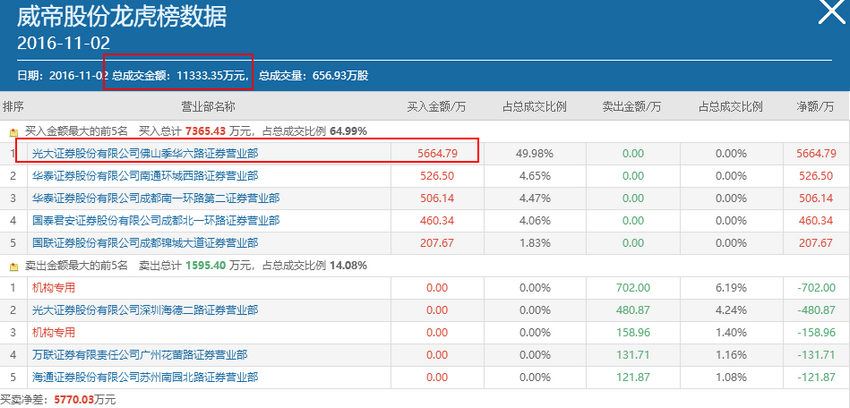
Task: Open 国泰君安证券股份有限公司成都北一环路证券营业部 link
Action: pyautogui.click(x=156, y=221)
